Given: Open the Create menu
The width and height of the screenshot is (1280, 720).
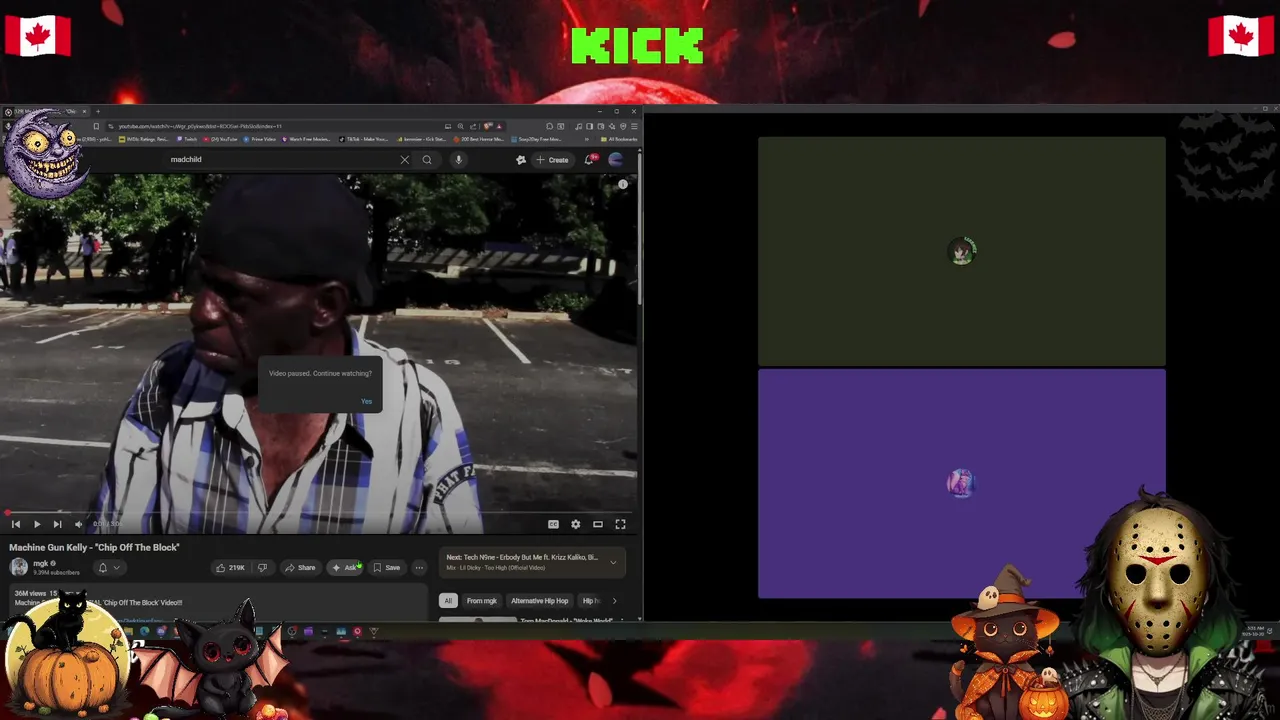Looking at the screenshot, I should coord(552,159).
